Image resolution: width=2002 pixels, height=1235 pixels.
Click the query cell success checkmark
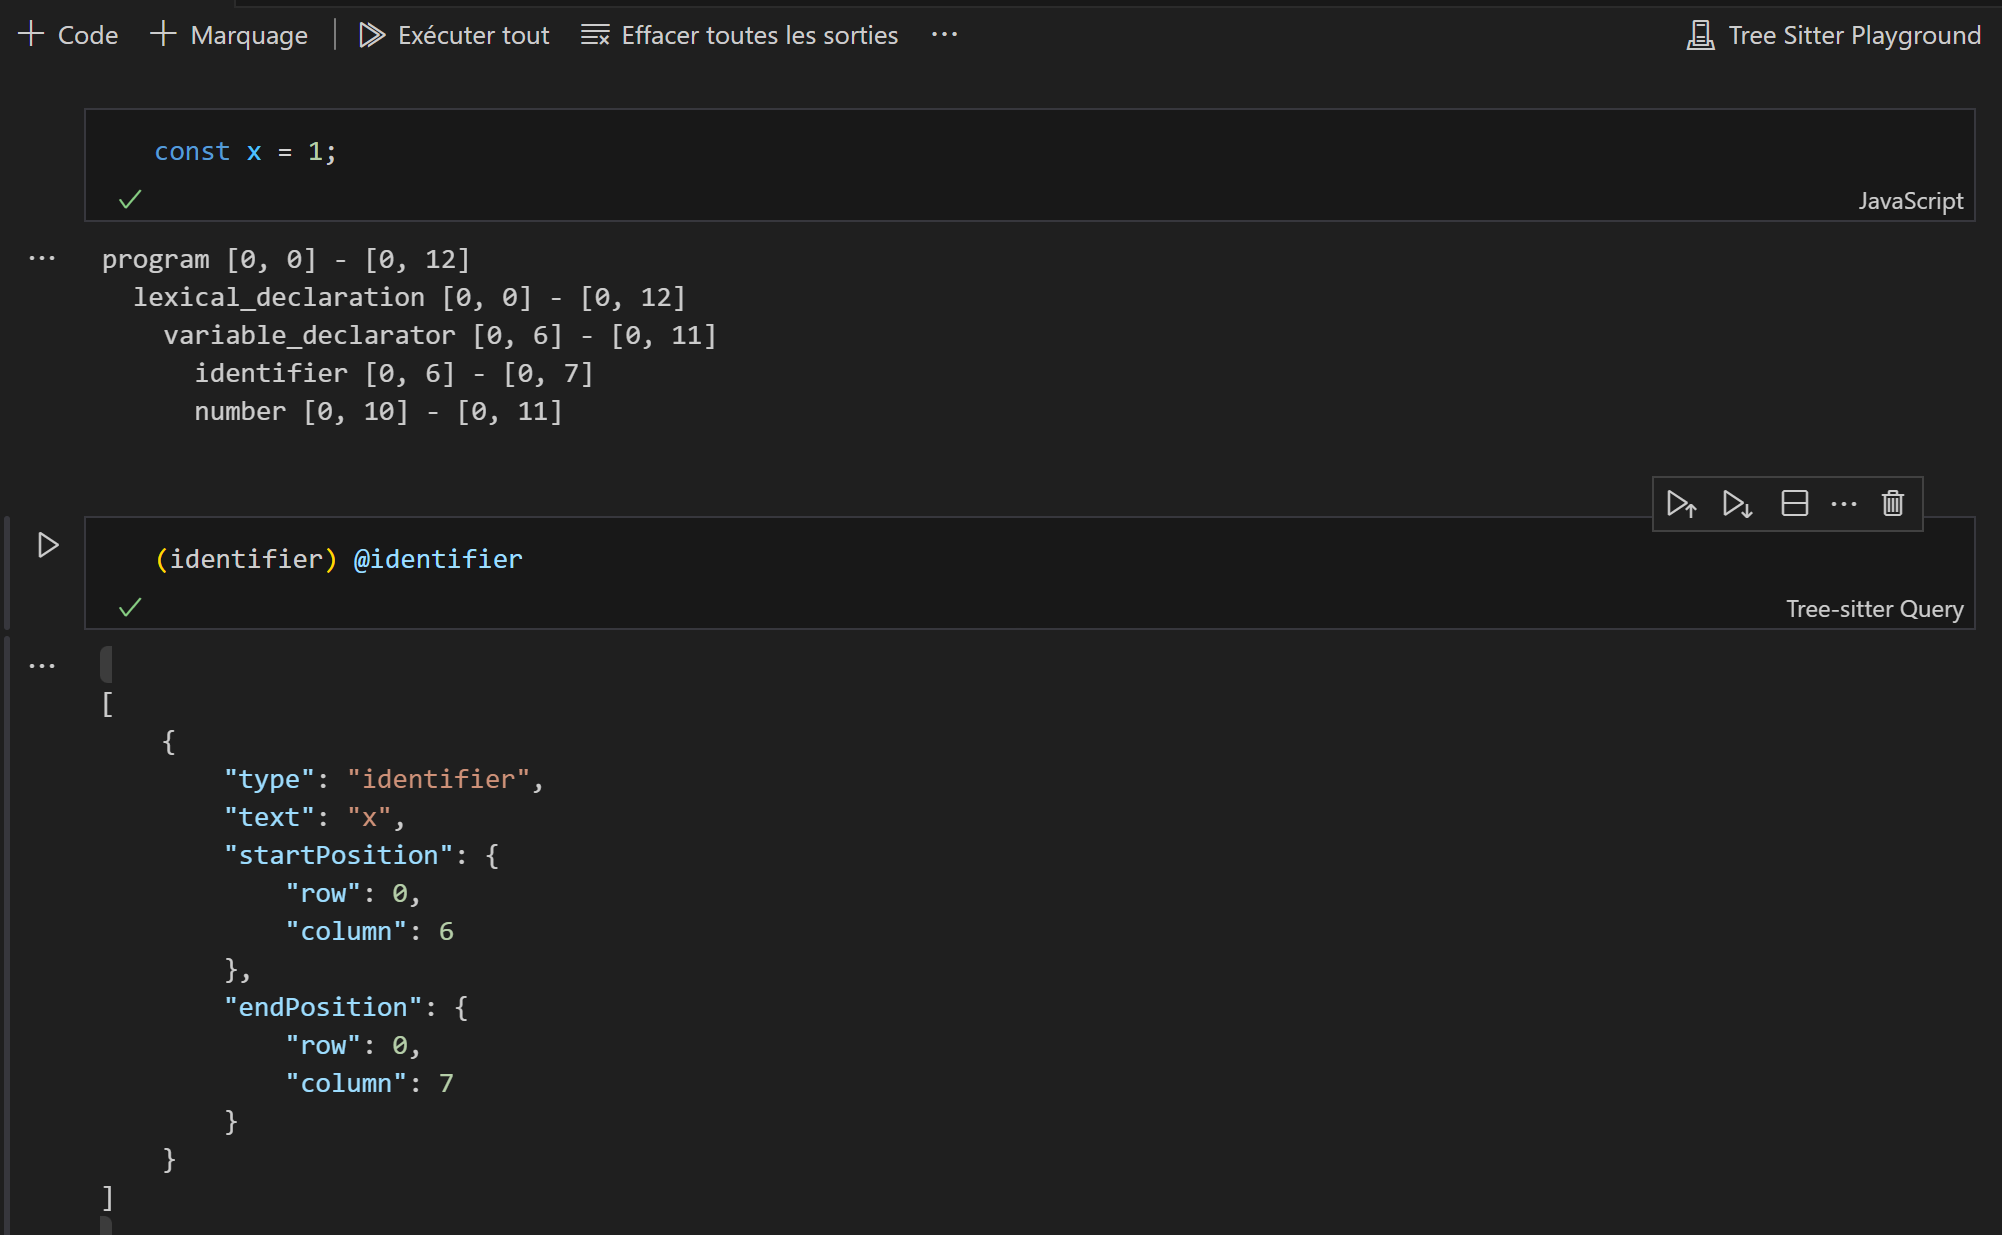[x=130, y=607]
